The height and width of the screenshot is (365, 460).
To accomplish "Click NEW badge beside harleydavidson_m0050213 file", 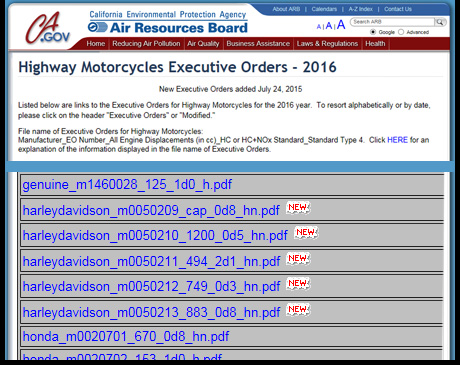I will pyautogui.click(x=298, y=309).
